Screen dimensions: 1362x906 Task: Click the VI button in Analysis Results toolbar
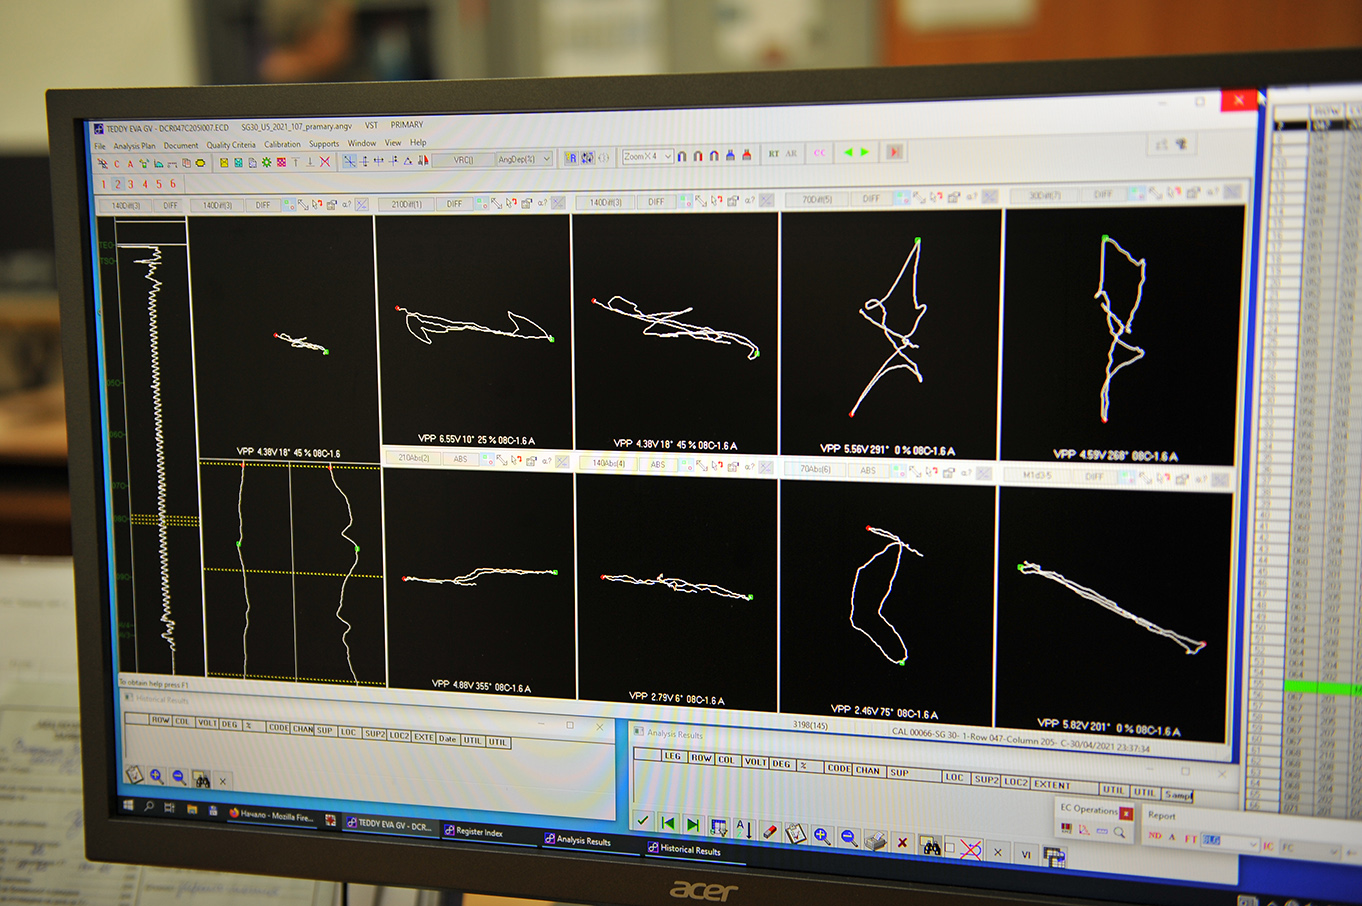(x=1025, y=854)
